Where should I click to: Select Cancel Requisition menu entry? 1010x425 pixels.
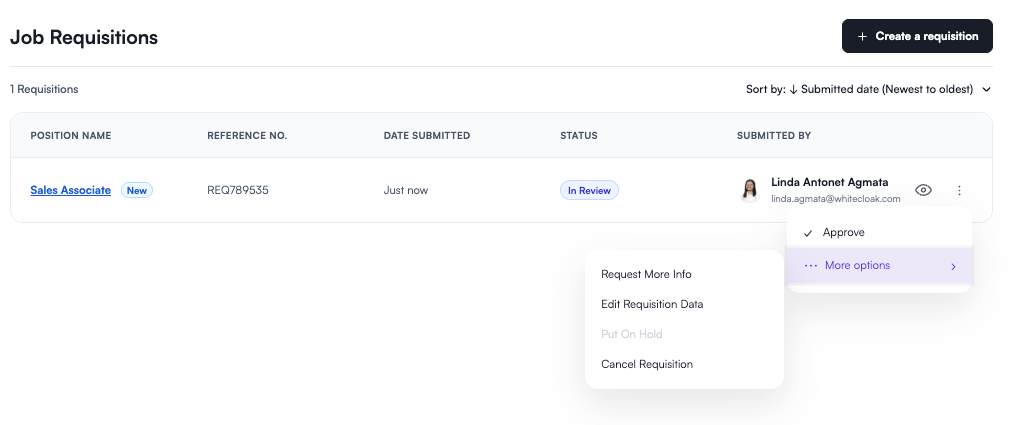[x=646, y=364]
